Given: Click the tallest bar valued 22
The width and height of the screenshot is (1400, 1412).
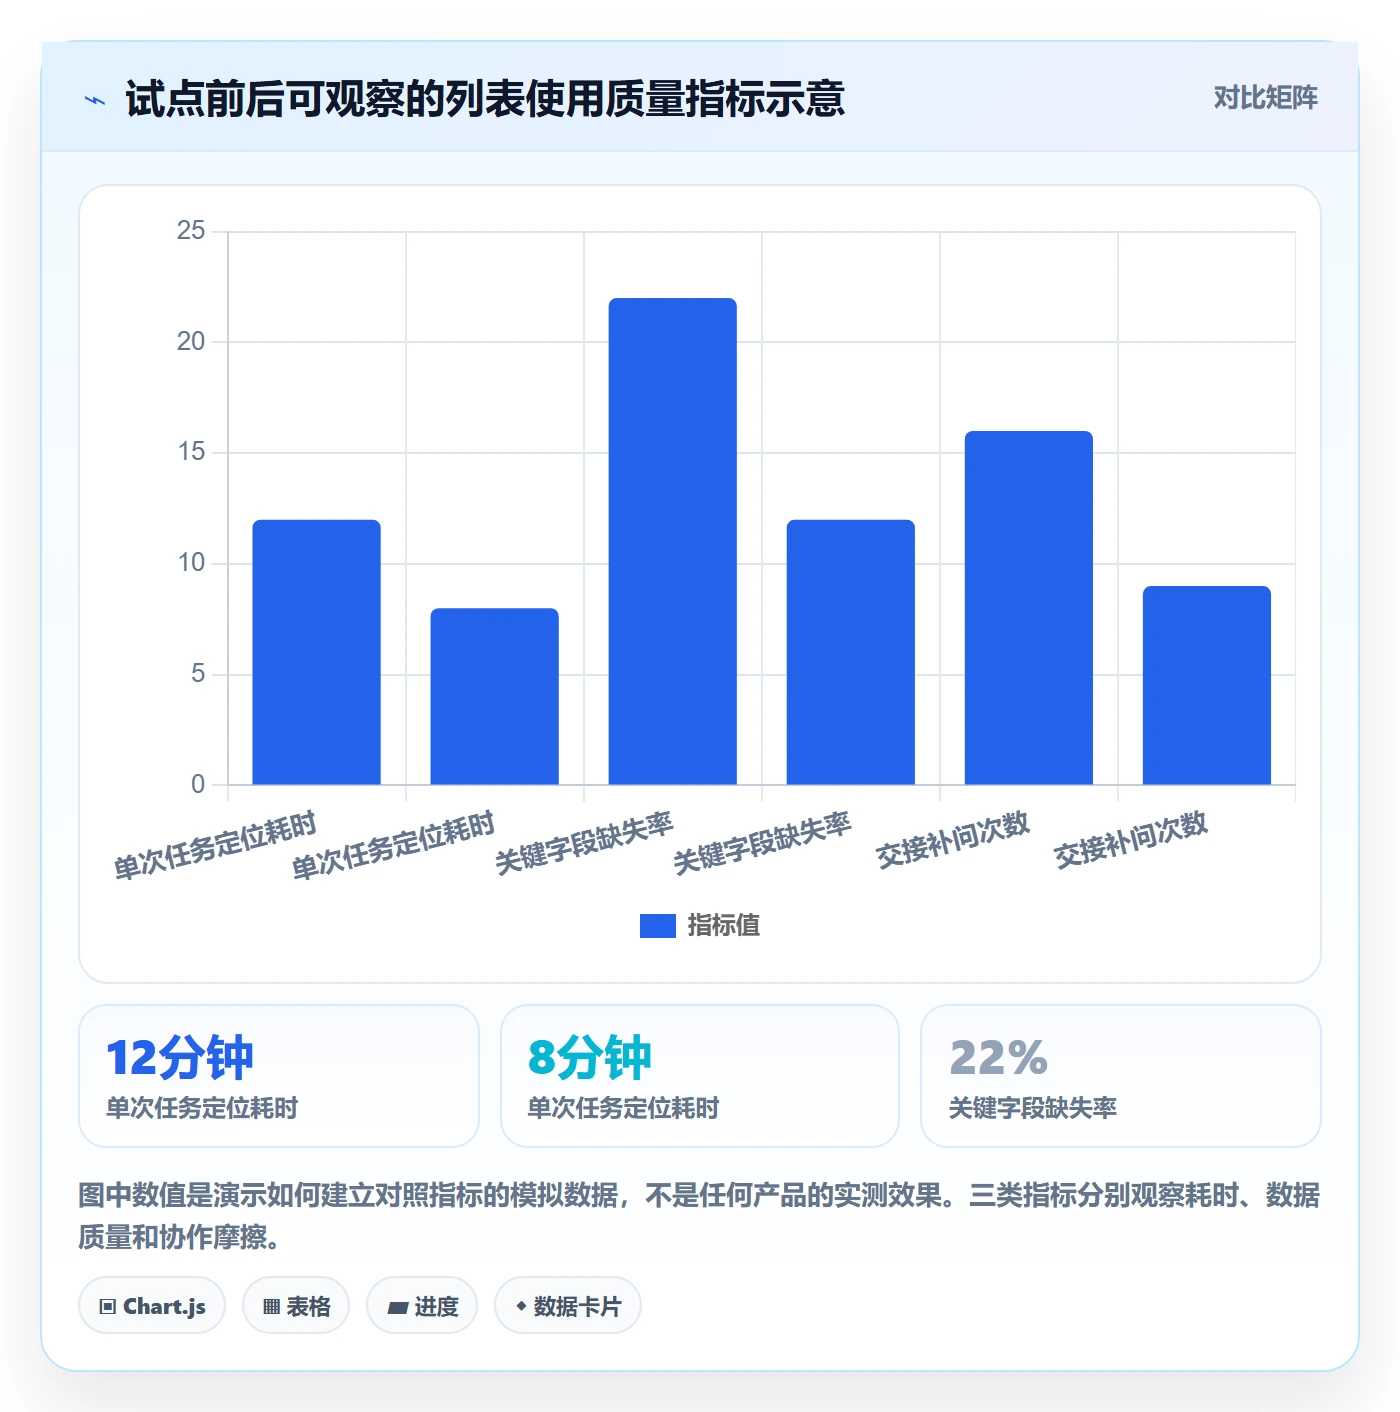Looking at the screenshot, I should point(673,541).
